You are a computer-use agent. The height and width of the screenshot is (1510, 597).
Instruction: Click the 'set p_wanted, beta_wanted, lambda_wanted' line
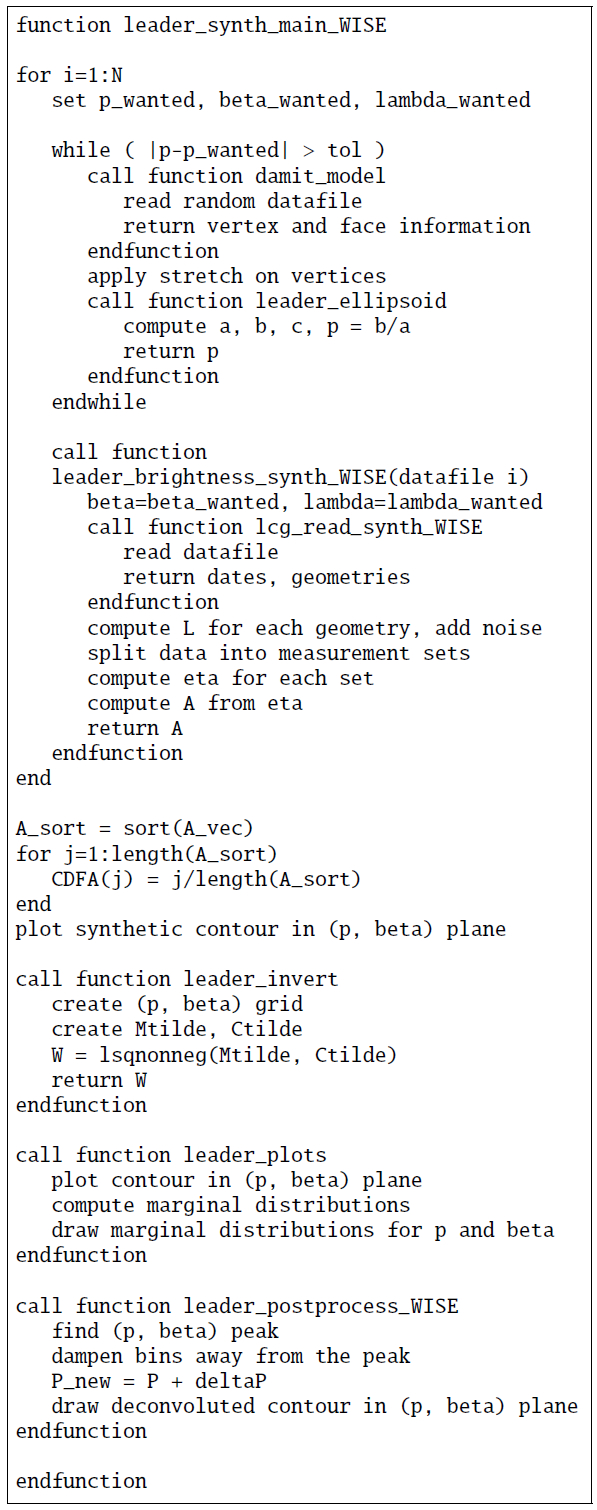point(291,100)
